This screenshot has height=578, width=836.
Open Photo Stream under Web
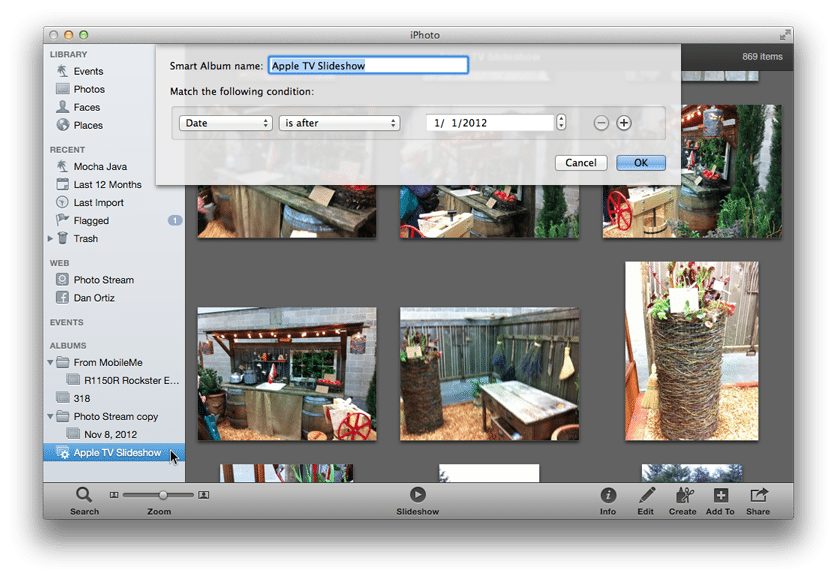pos(103,280)
